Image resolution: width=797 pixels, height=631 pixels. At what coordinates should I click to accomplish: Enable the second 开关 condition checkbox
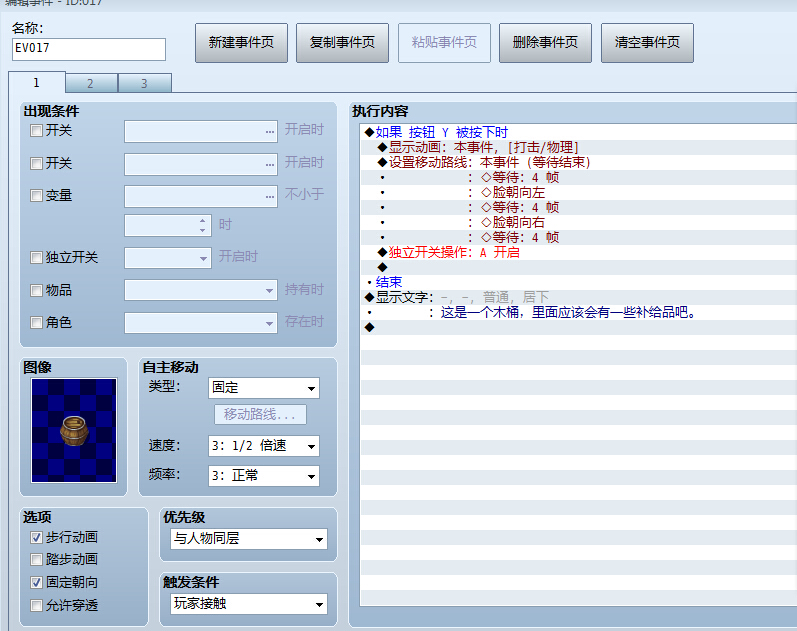tap(37, 163)
